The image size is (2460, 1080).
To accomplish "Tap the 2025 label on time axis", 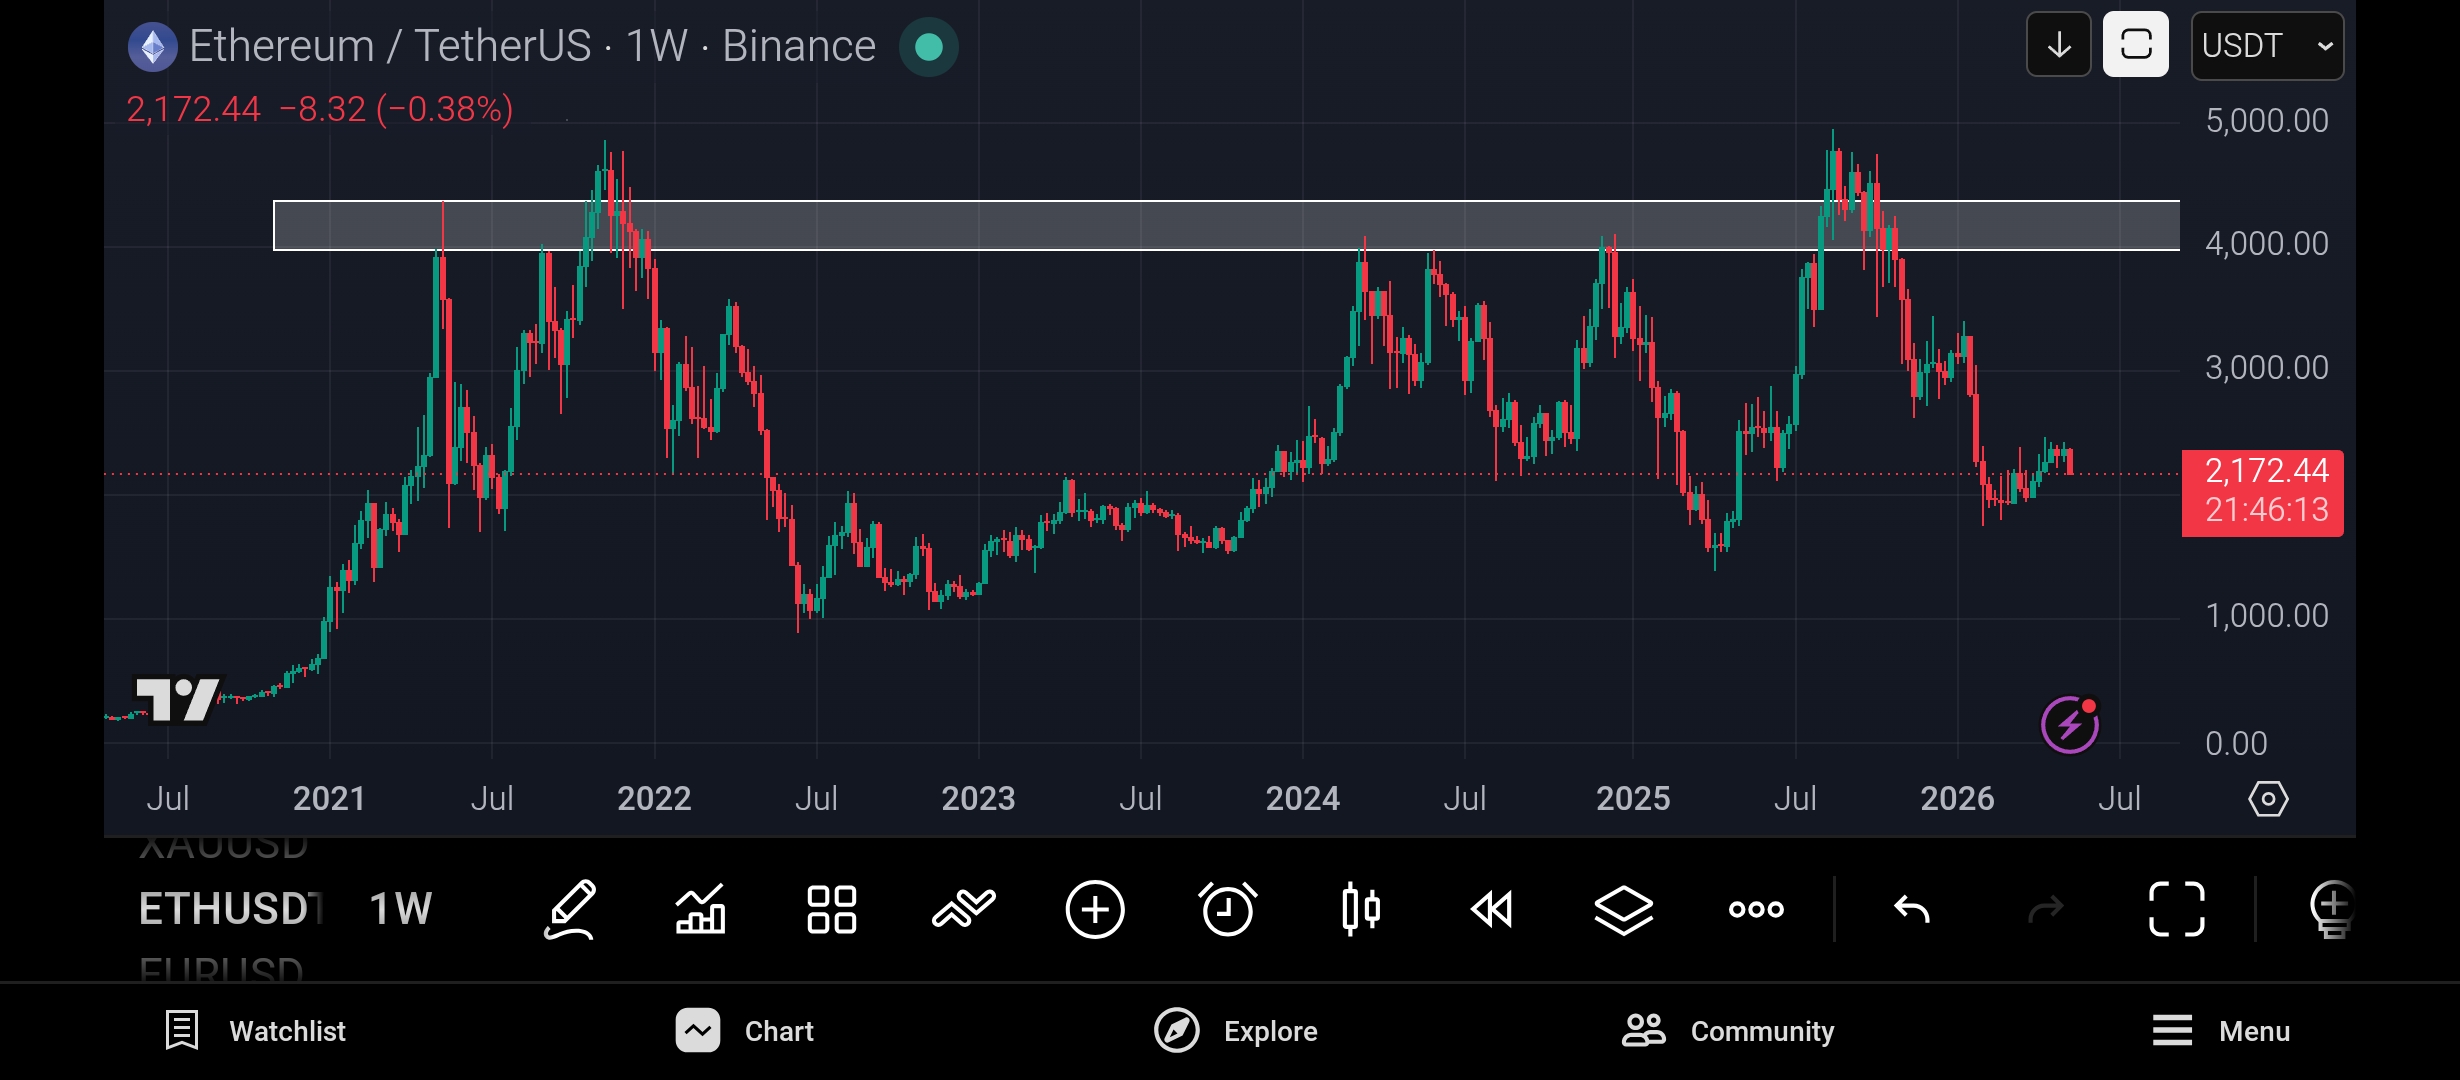I will pyautogui.click(x=1633, y=799).
